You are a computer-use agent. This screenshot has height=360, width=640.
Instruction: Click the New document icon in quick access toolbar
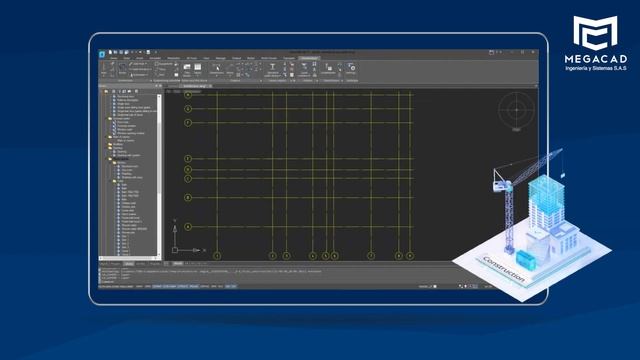(110, 52)
